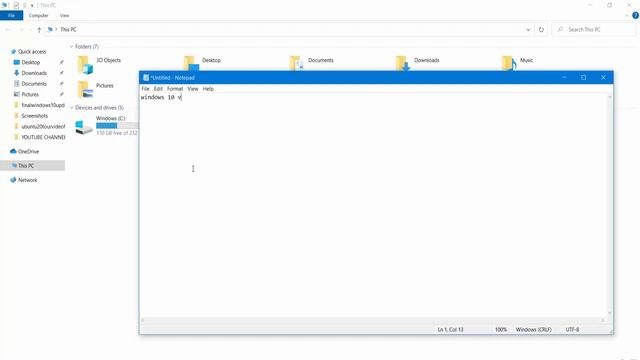Image resolution: width=640 pixels, height=360 pixels.
Task: Switch to the Explorer Computer ribbon tab
Action: coord(38,16)
